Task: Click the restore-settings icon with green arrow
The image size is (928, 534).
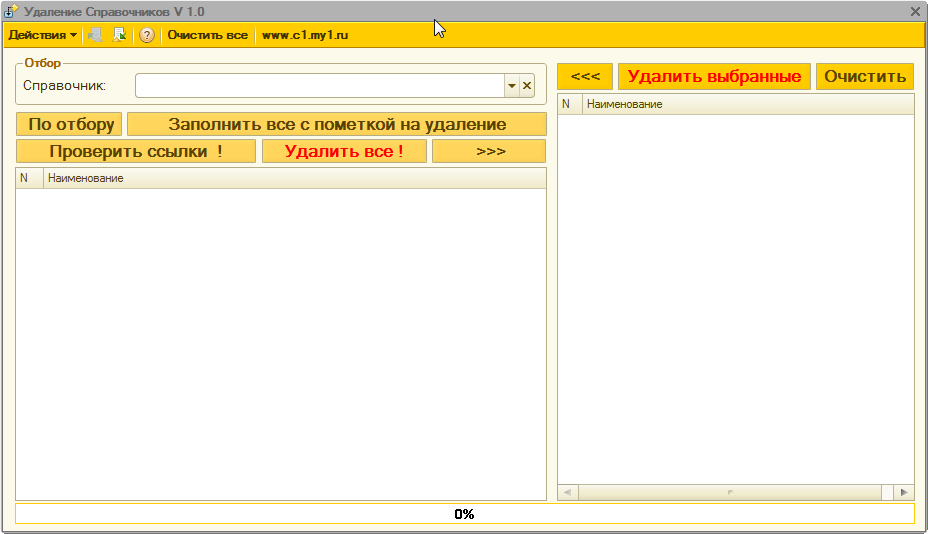Action: pyautogui.click(x=120, y=35)
